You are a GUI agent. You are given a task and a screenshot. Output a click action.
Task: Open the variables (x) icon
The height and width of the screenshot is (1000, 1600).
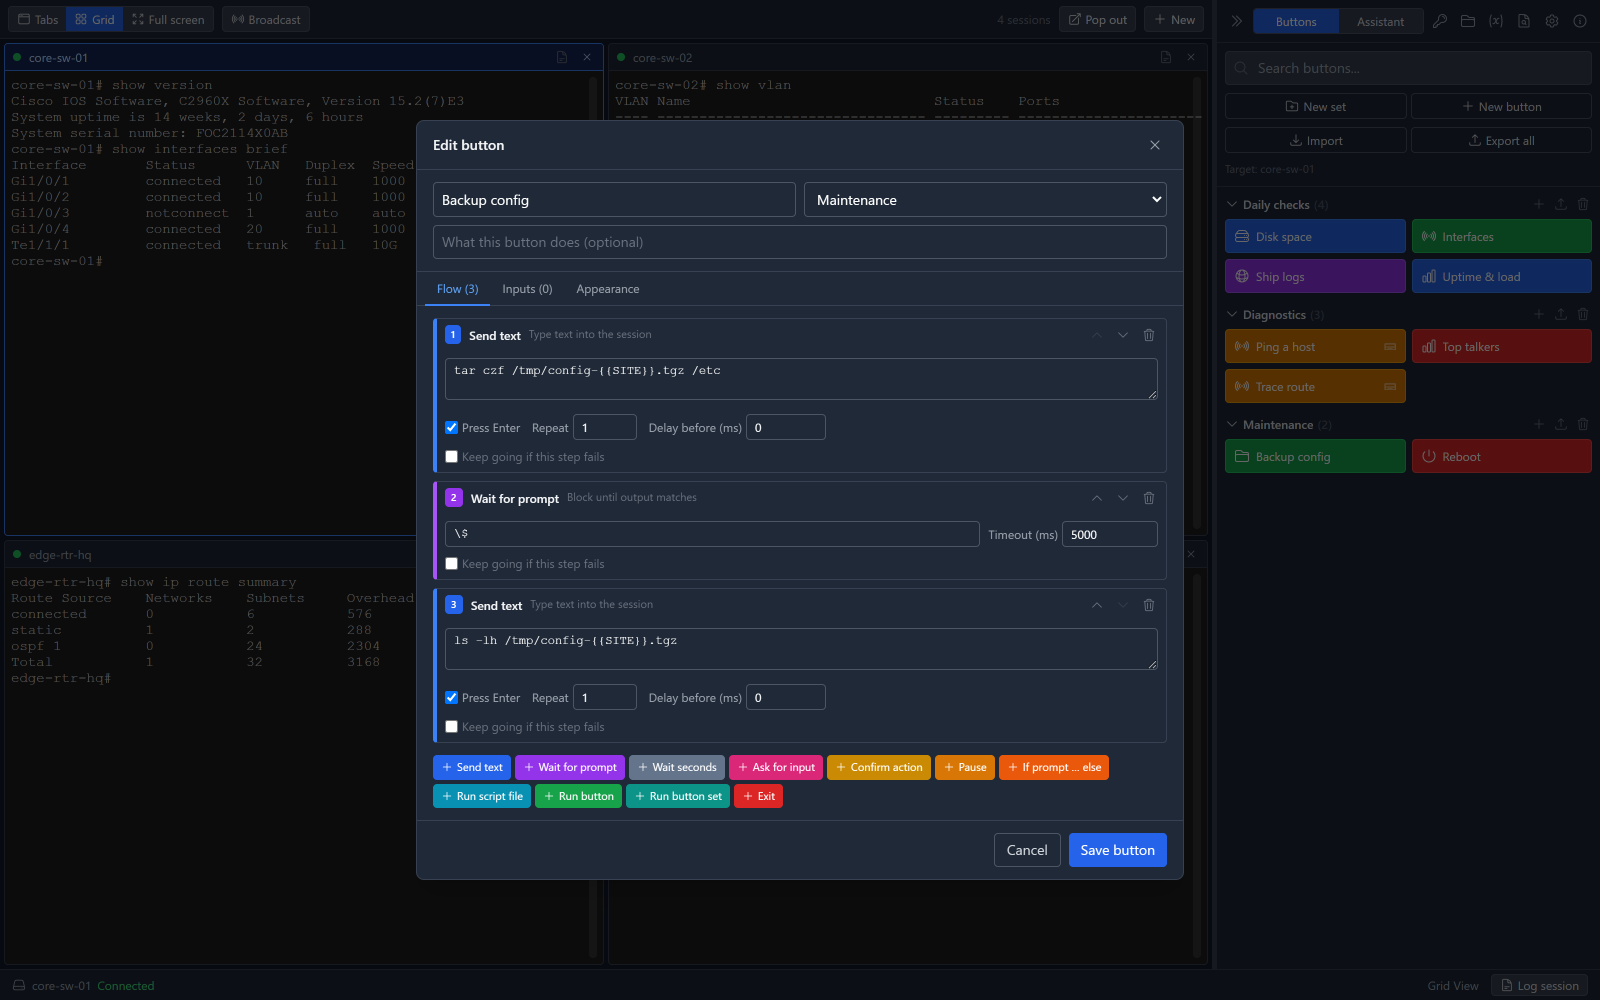[x=1496, y=21]
